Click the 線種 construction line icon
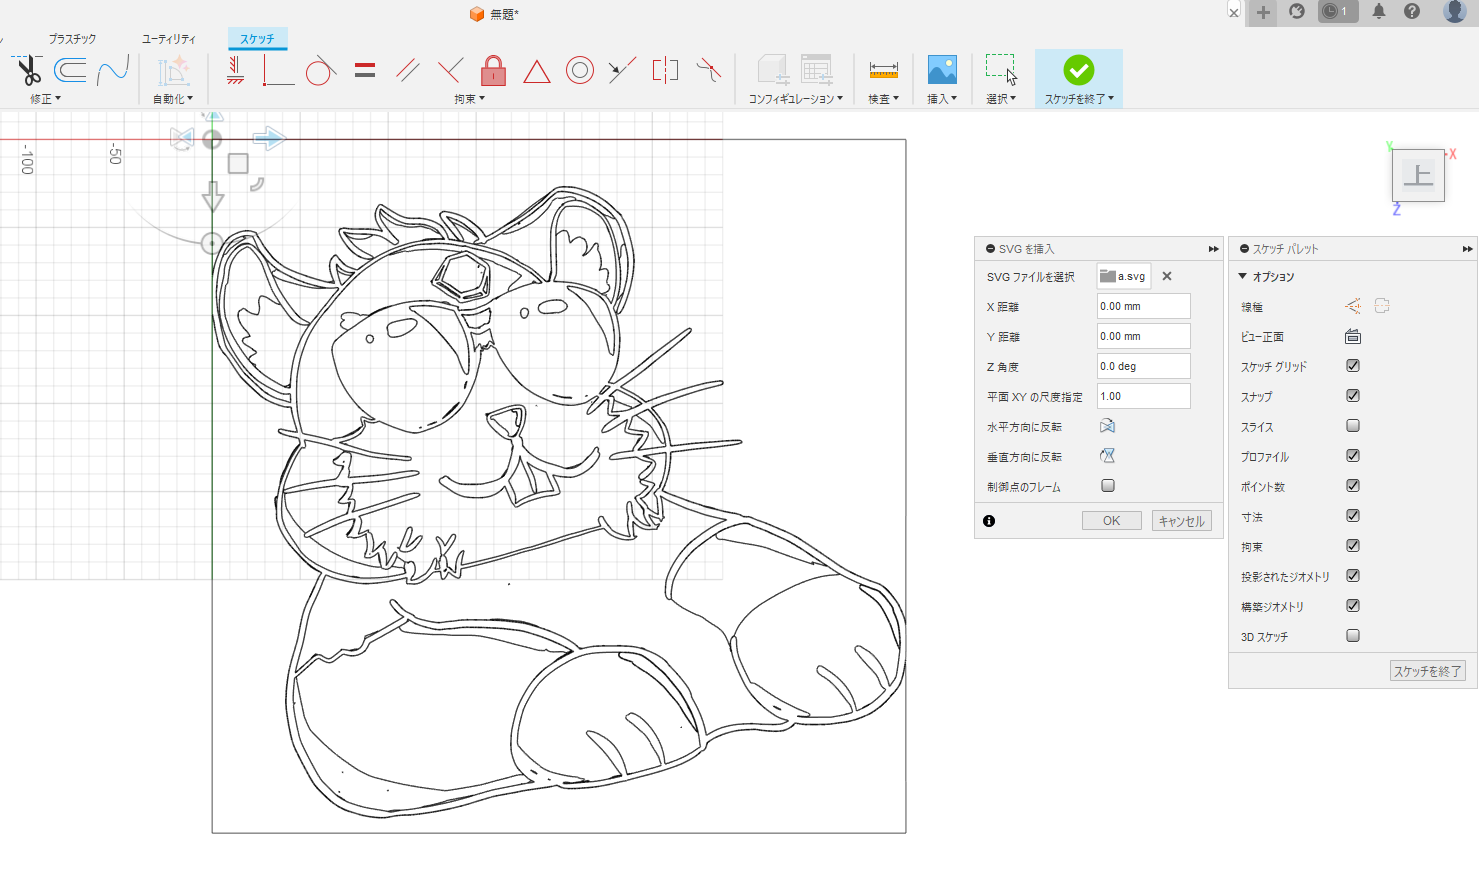 click(x=1353, y=306)
